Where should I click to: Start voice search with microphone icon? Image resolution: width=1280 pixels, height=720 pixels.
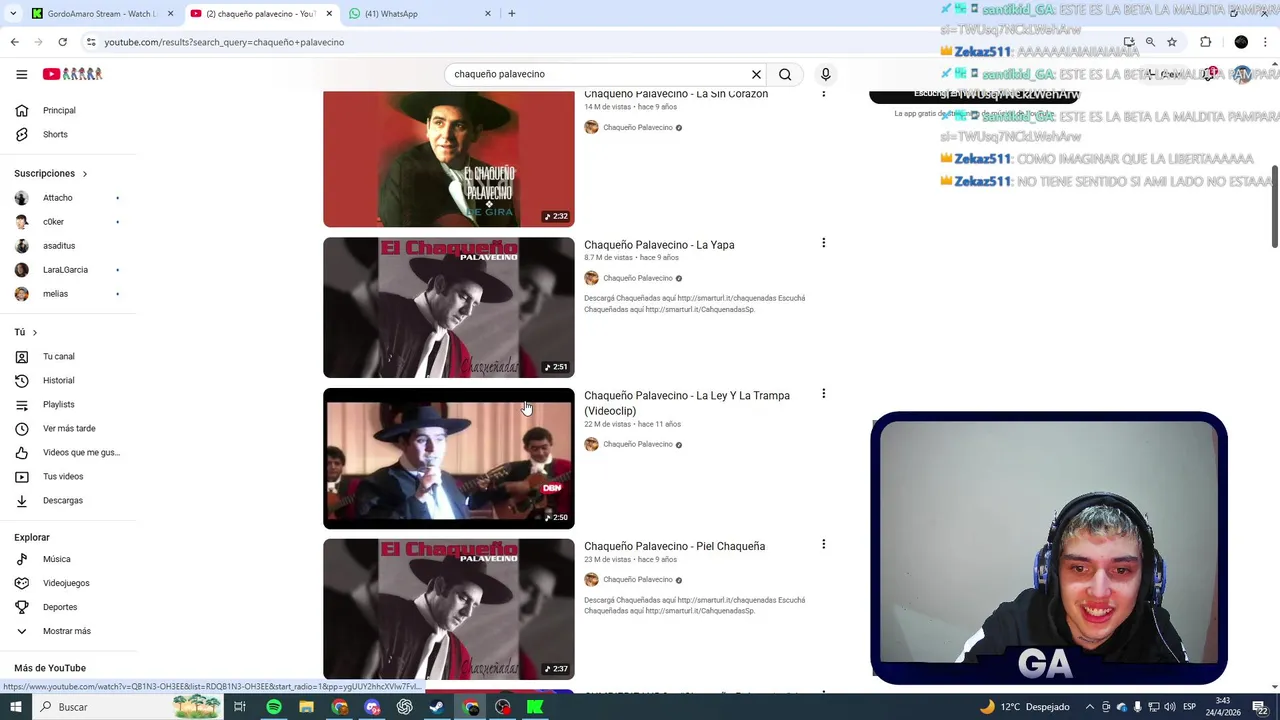coord(825,74)
